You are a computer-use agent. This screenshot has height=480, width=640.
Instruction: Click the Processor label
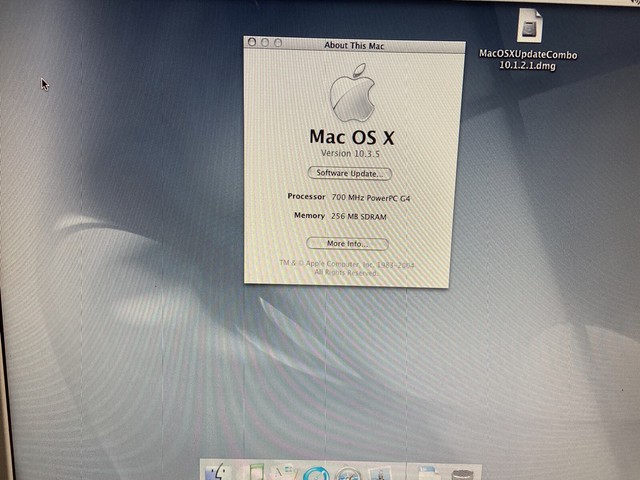[306, 196]
